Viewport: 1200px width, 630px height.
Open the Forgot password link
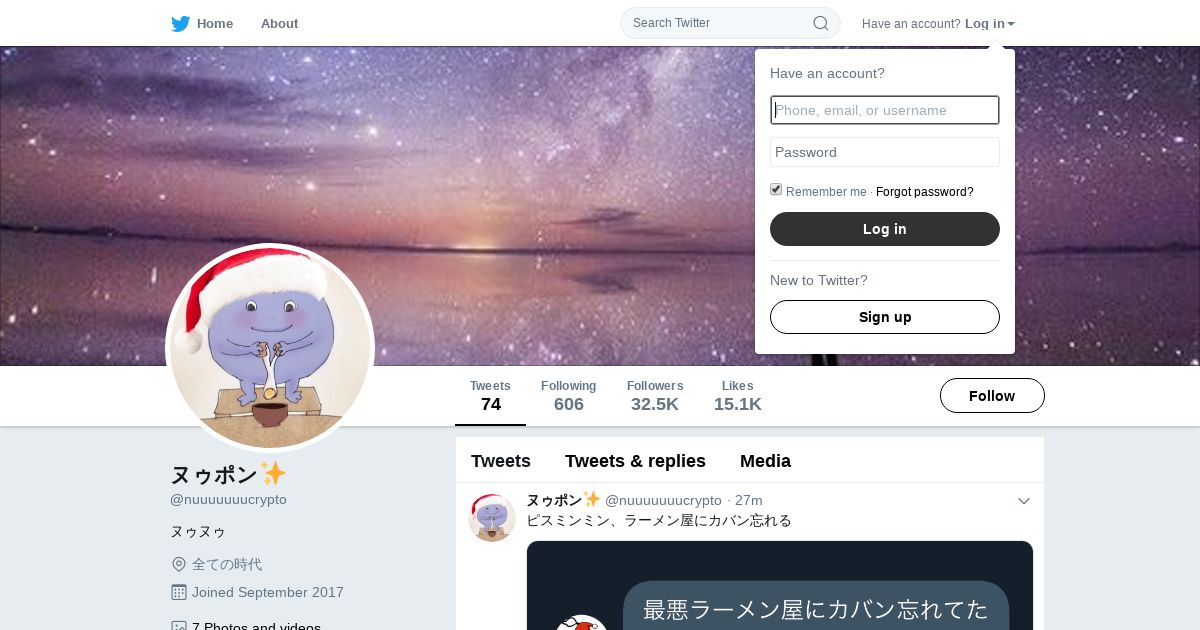click(x=925, y=192)
